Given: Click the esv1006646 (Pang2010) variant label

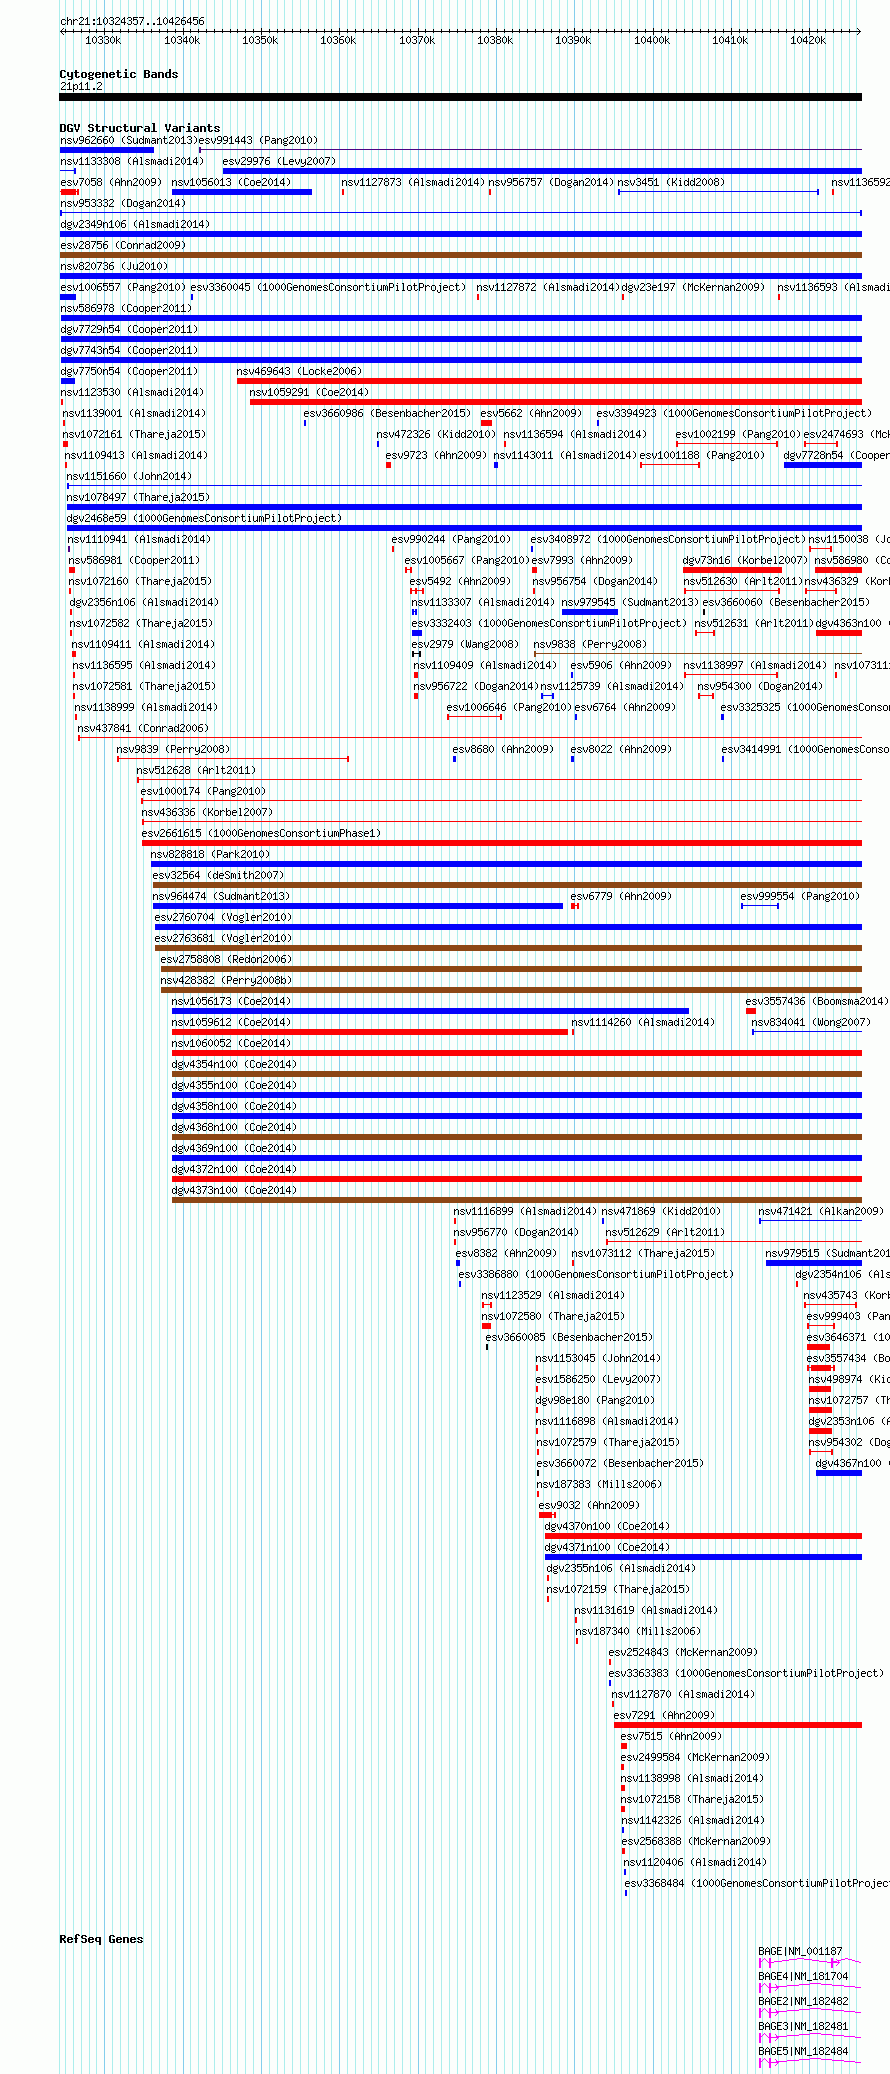Looking at the screenshot, I should 509,708.
